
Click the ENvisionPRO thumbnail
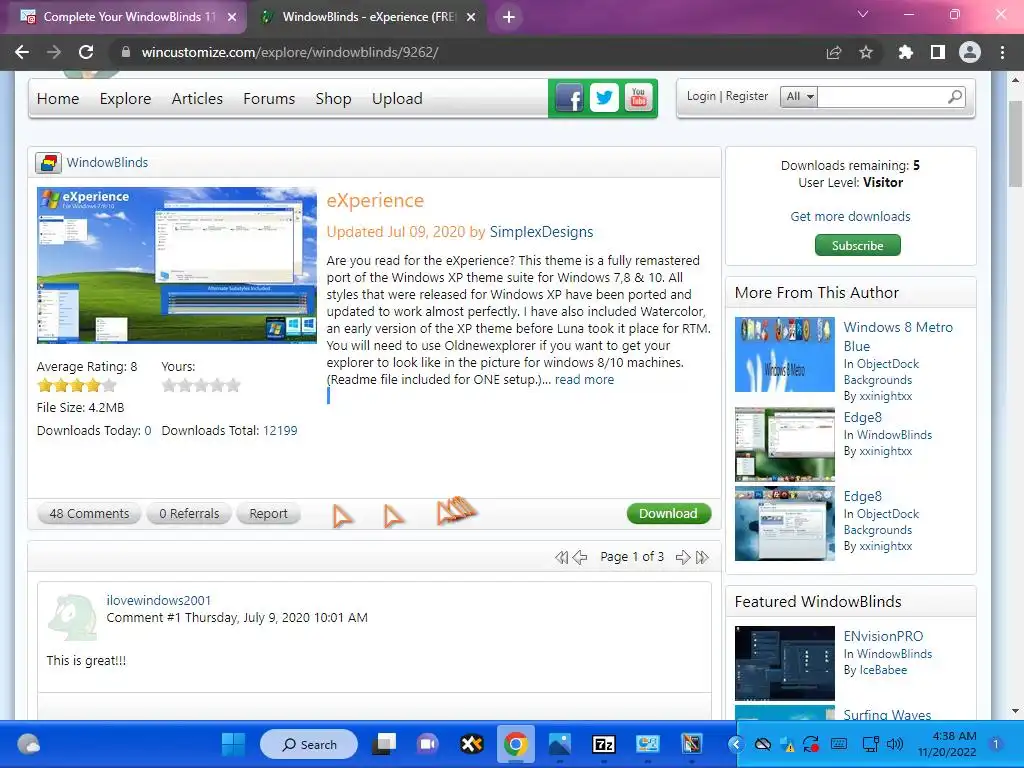coord(784,663)
